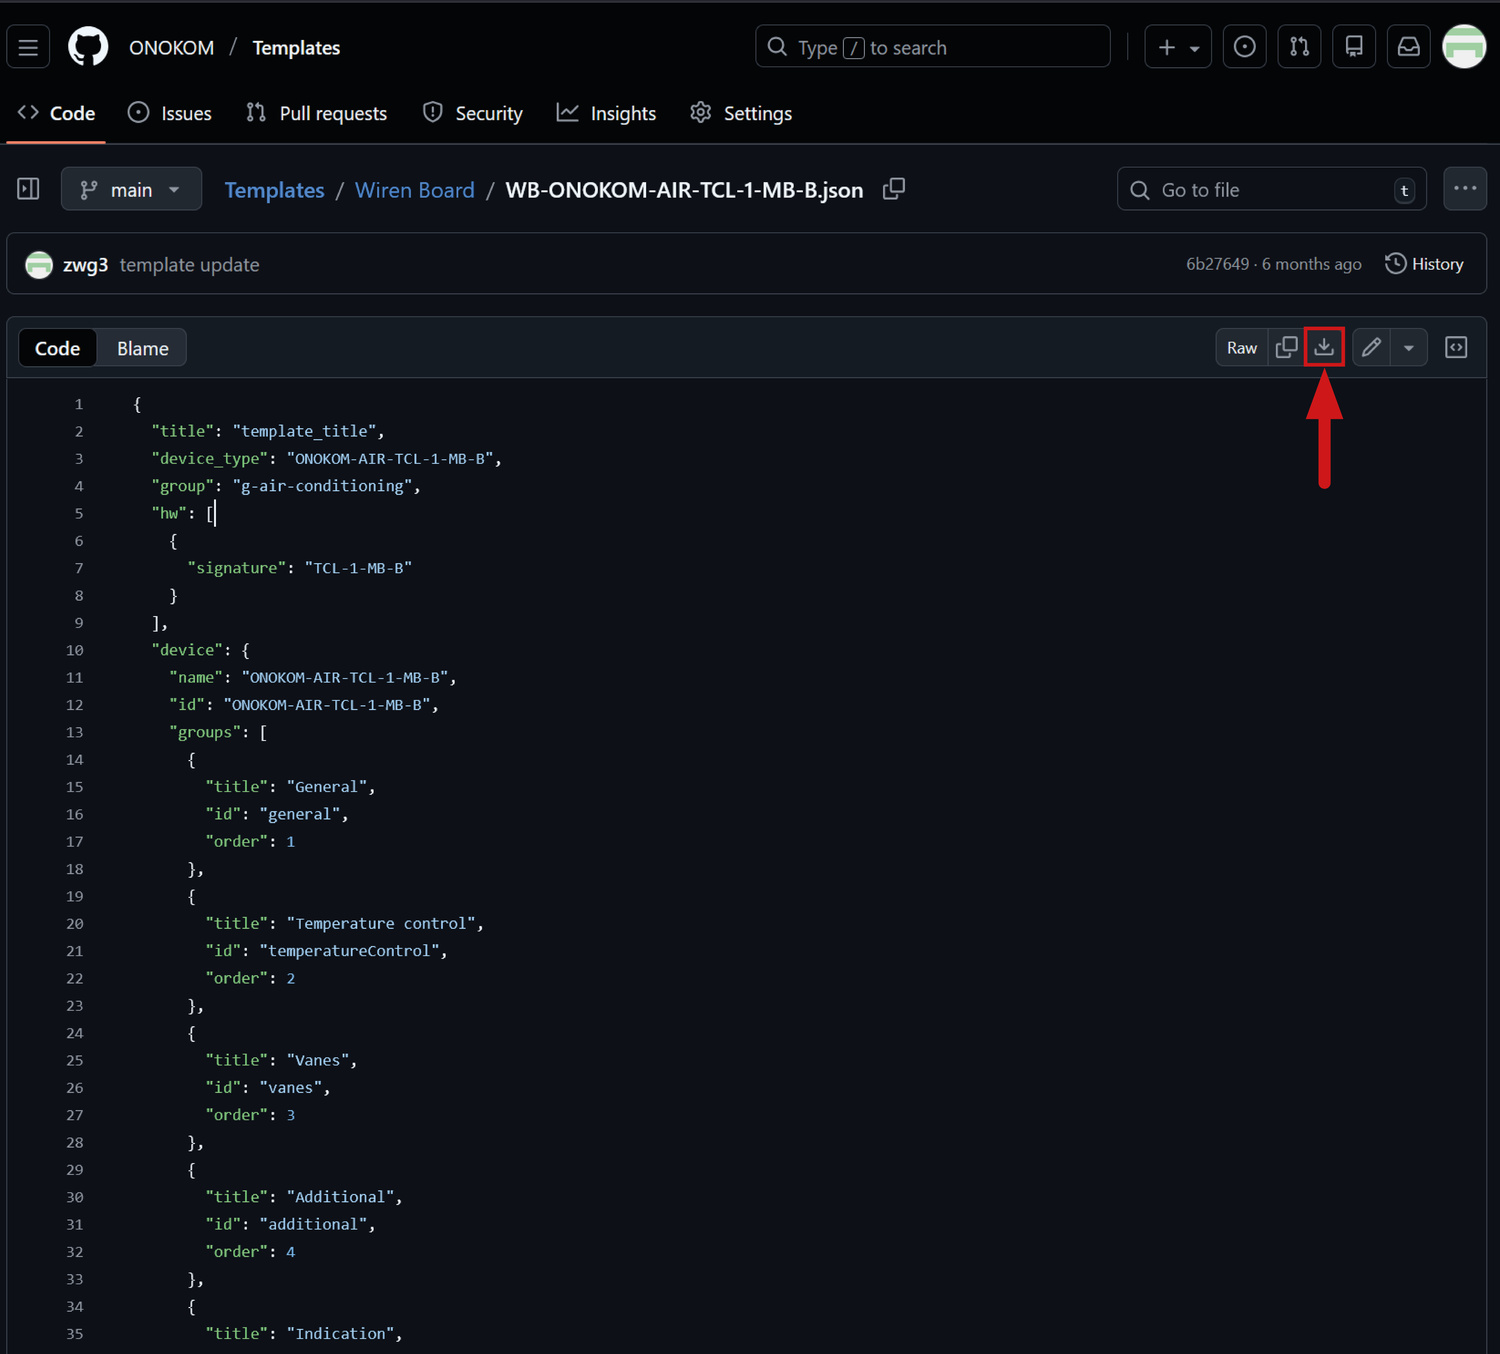Image resolution: width=1500 pixels, height=1354 pixels.
Task: Open the repositories icon in the header
Action: [1354, 47]
